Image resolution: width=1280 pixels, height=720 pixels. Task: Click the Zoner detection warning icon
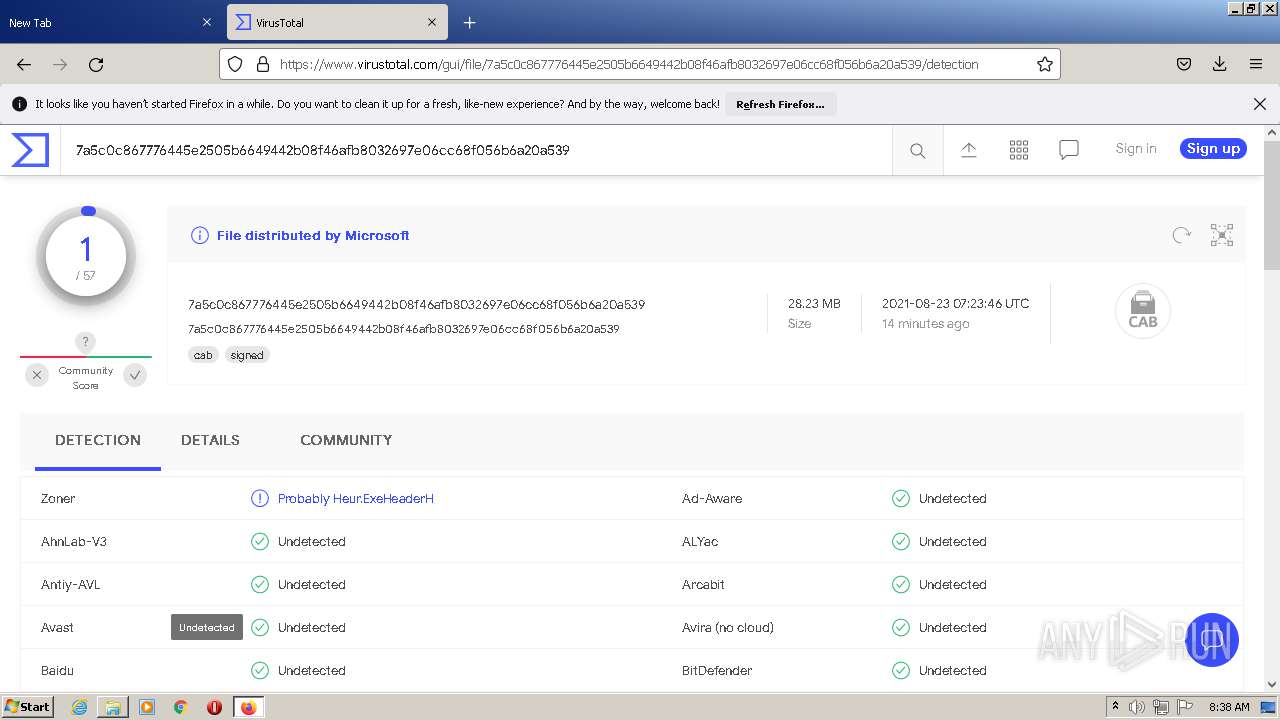pos(260,498)
